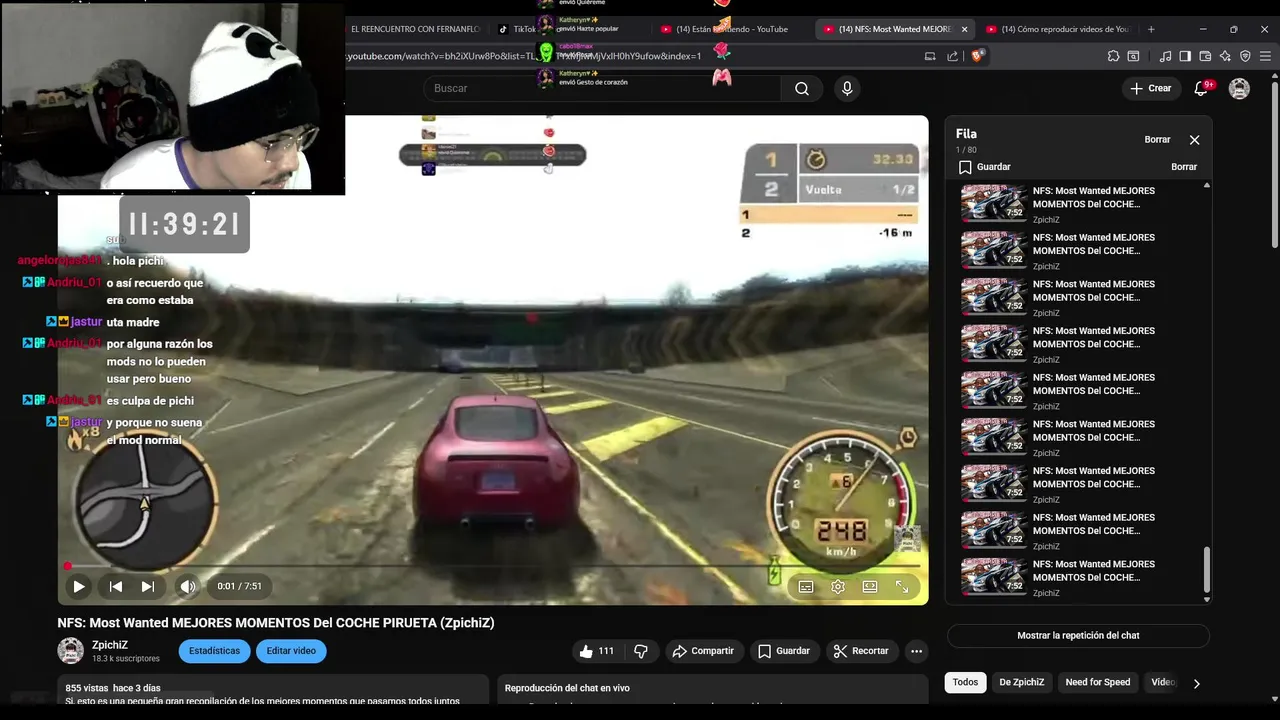Toggle subtitles in the video player
Image resolution: width=1280 pixels, height=720 pixels.
click(806, 587)
